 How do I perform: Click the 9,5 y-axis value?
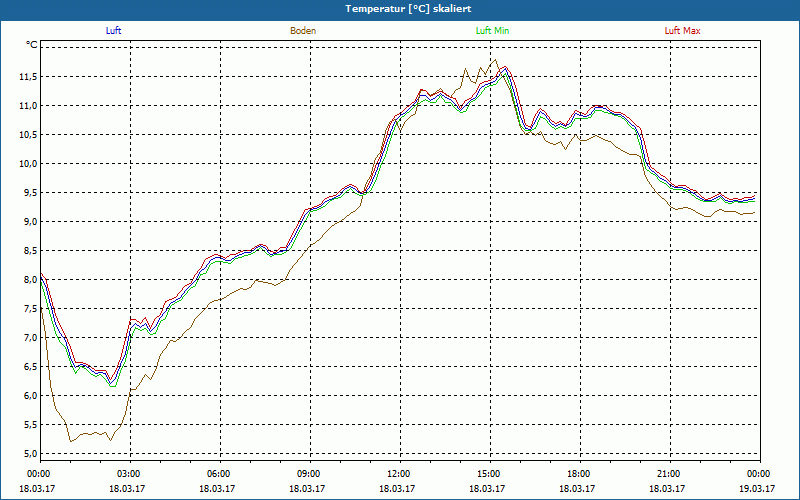pyautogui.click(x=30, y=193)
